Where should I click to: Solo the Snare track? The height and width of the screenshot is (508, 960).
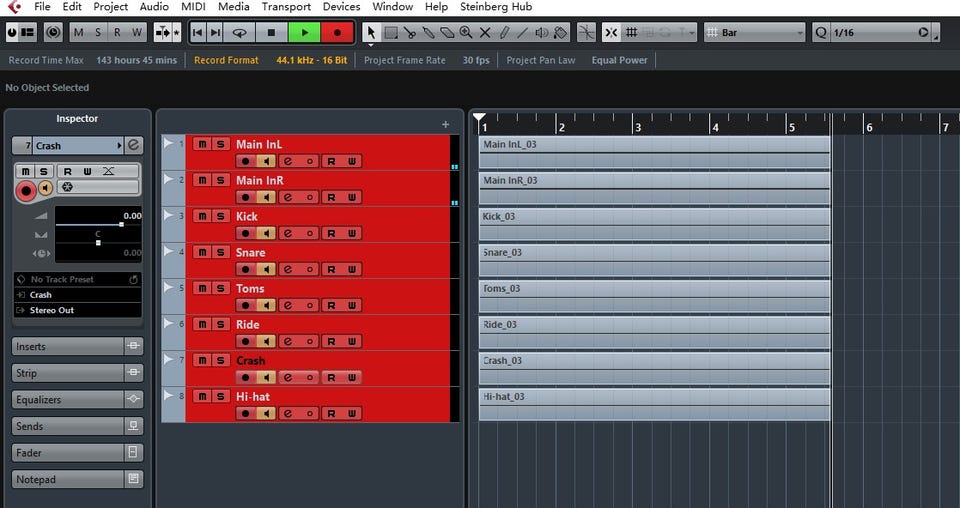tap(220, 252)
